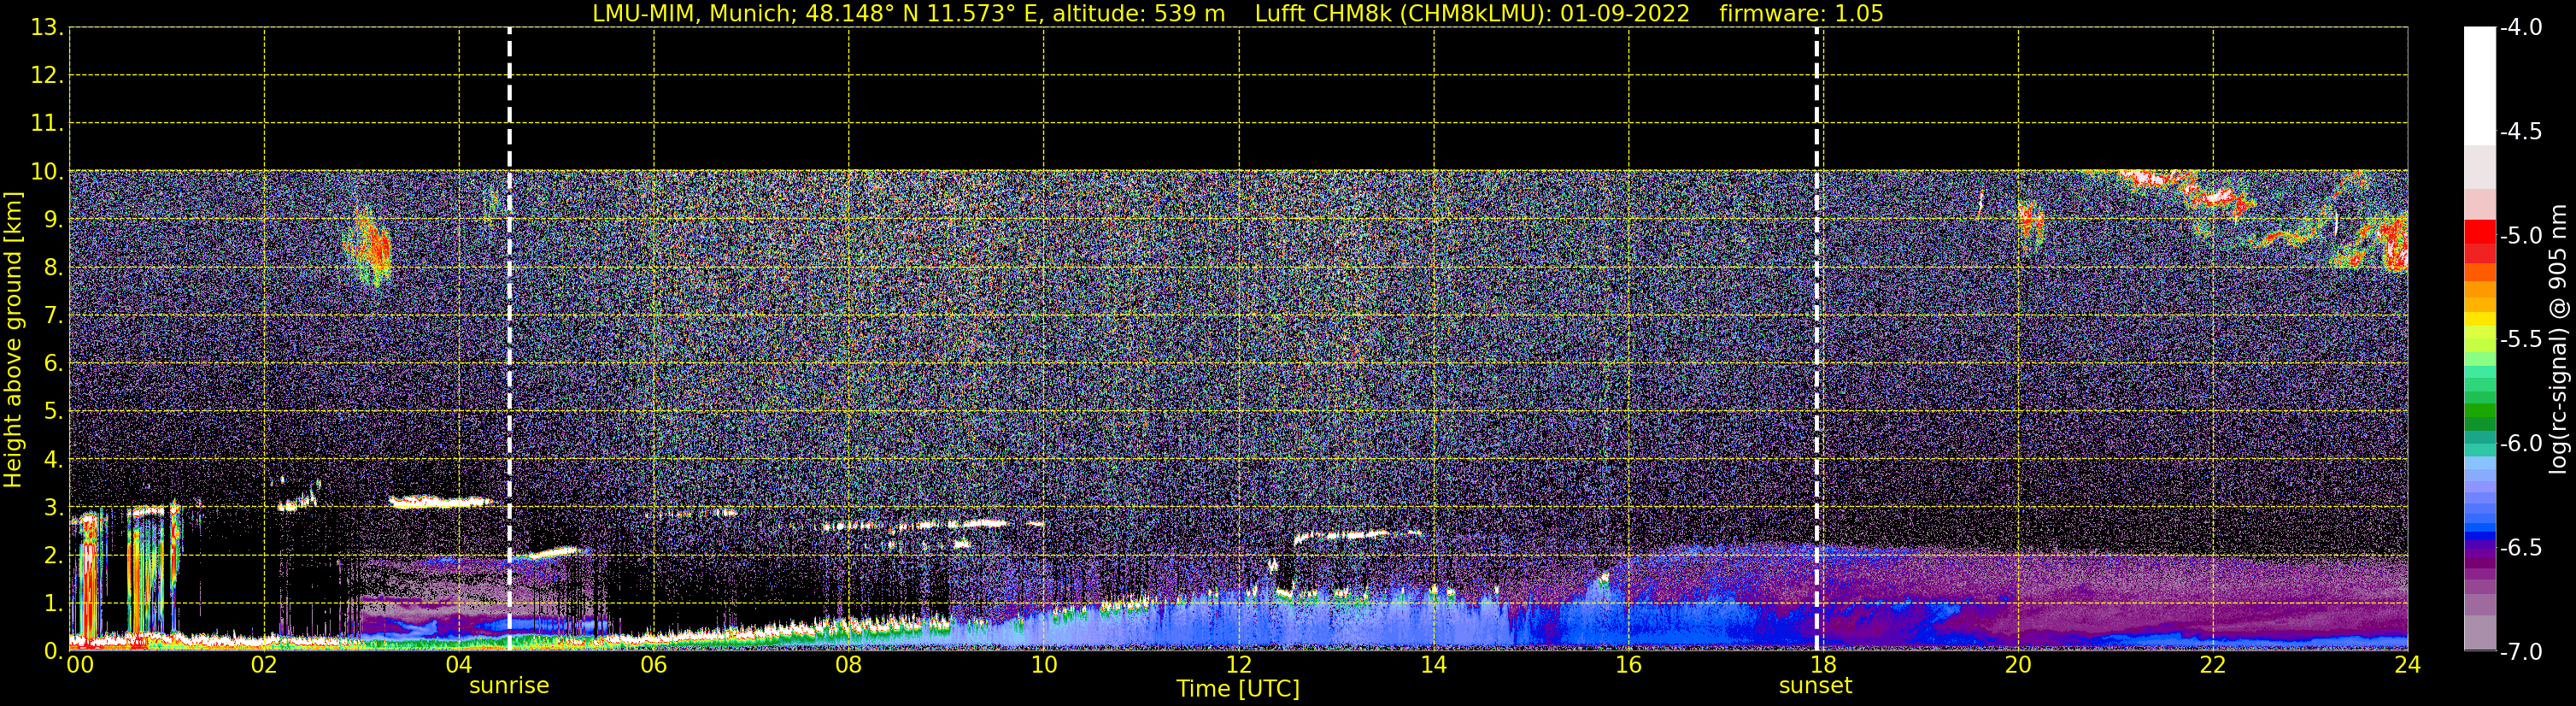This screenshot has height=706, width=2576.
Task: Click the height axis label 11
Action: click(46, 124)
